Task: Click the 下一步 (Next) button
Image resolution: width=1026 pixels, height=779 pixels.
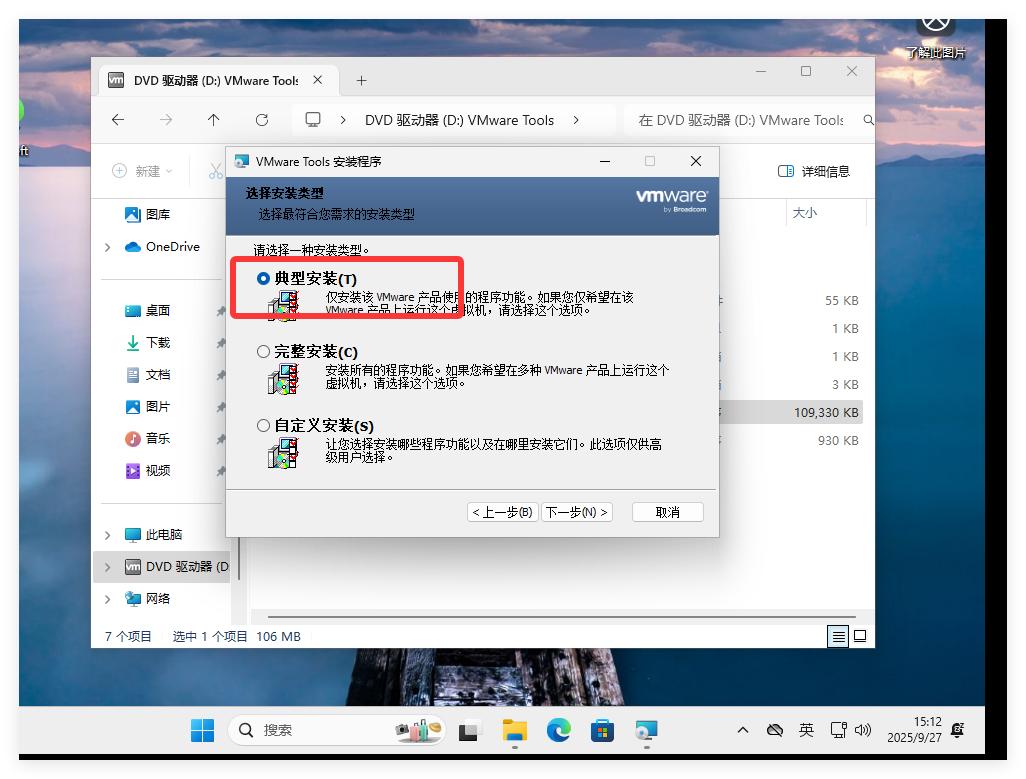Action: click(x=576, y=511)
